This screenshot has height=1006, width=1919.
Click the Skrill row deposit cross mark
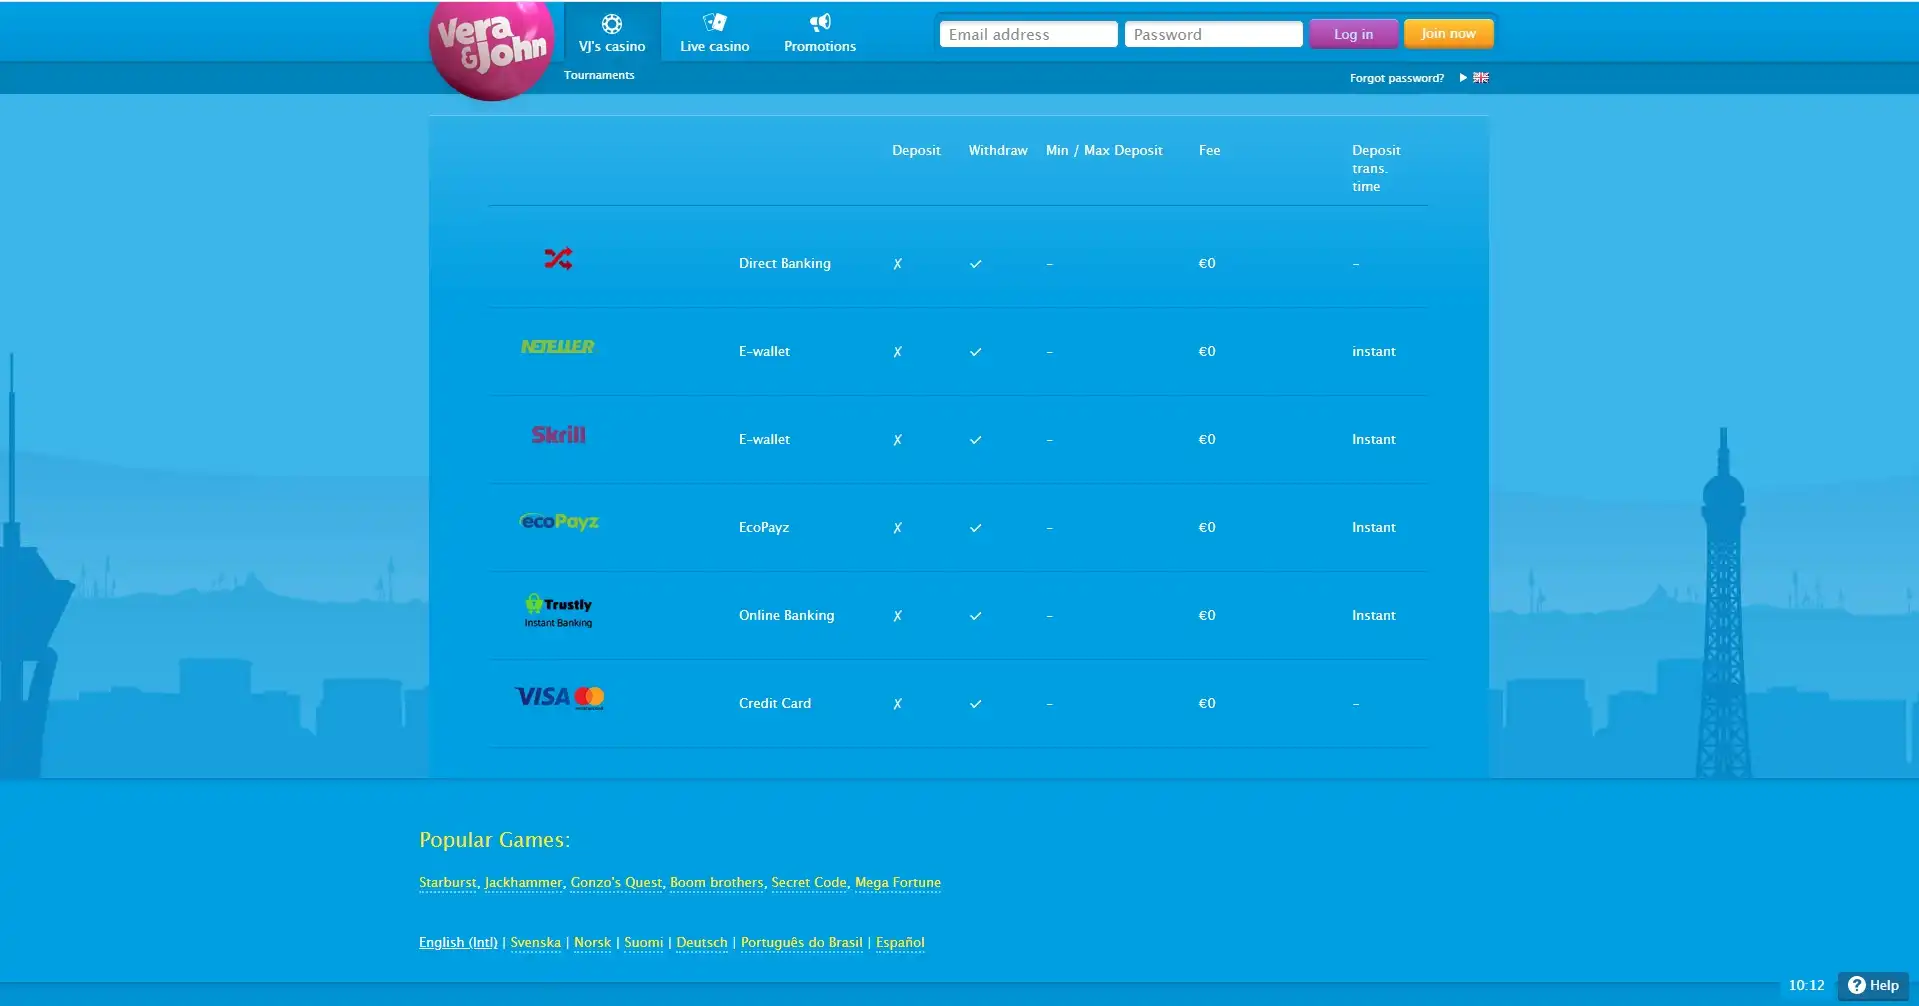[x=897, y=440]
